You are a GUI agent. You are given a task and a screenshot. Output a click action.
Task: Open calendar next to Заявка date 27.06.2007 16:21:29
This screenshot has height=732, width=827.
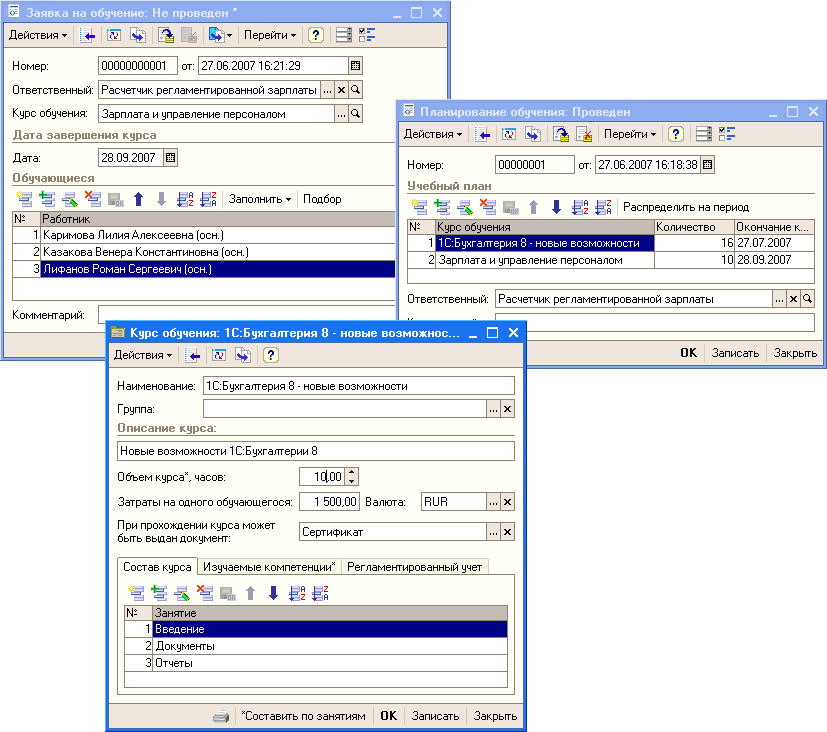pyautogui.click(x=355, y=66)
